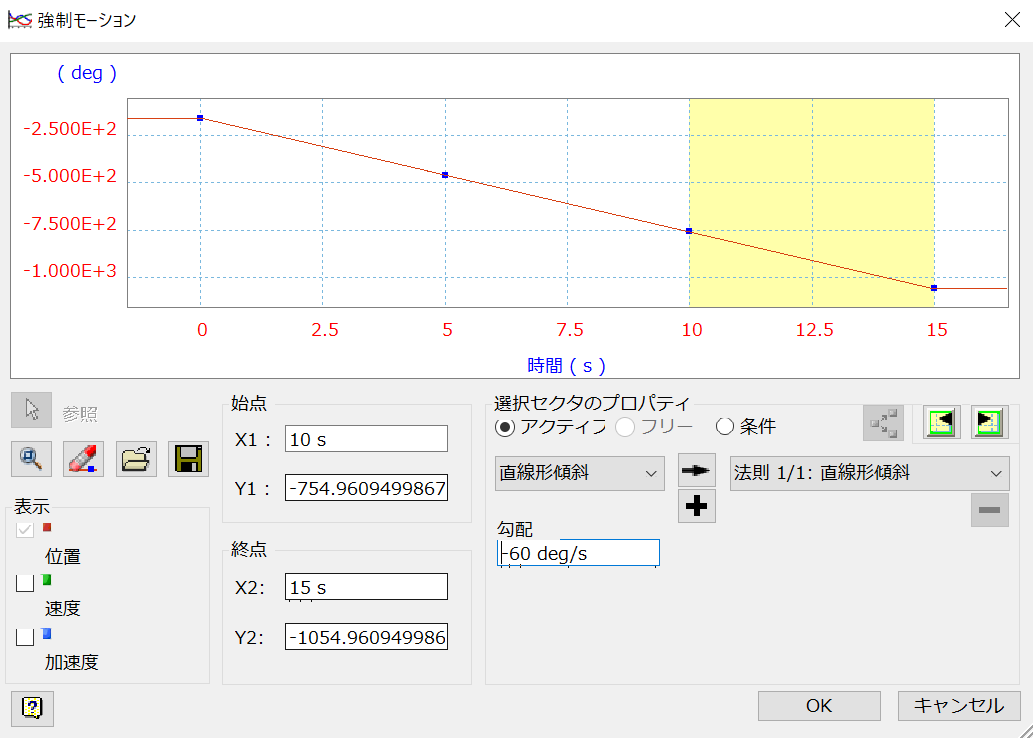Save the motion profile

[187, 460]
